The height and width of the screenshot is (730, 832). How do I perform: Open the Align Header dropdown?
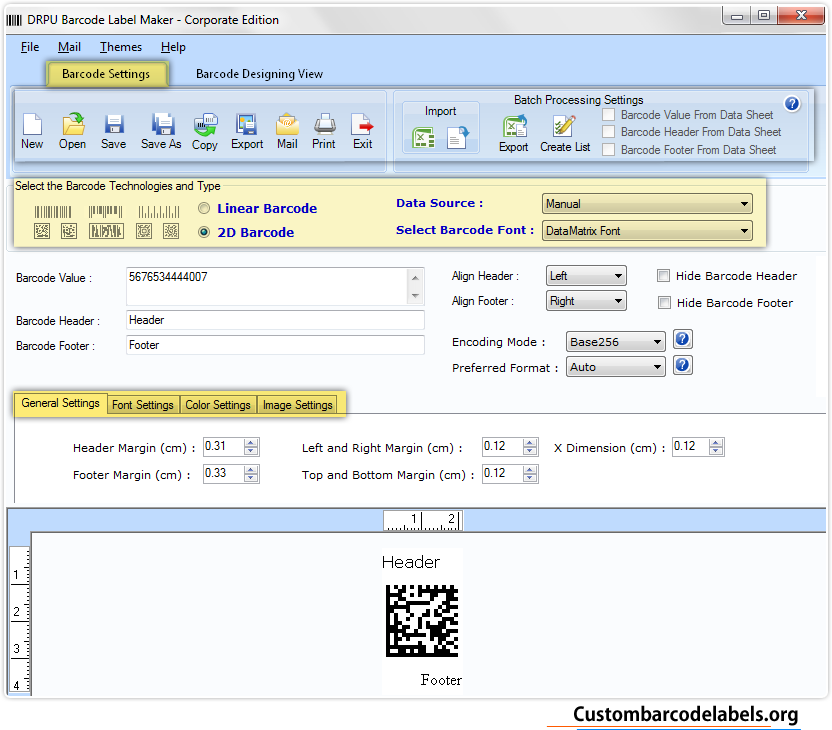point(586,276)
